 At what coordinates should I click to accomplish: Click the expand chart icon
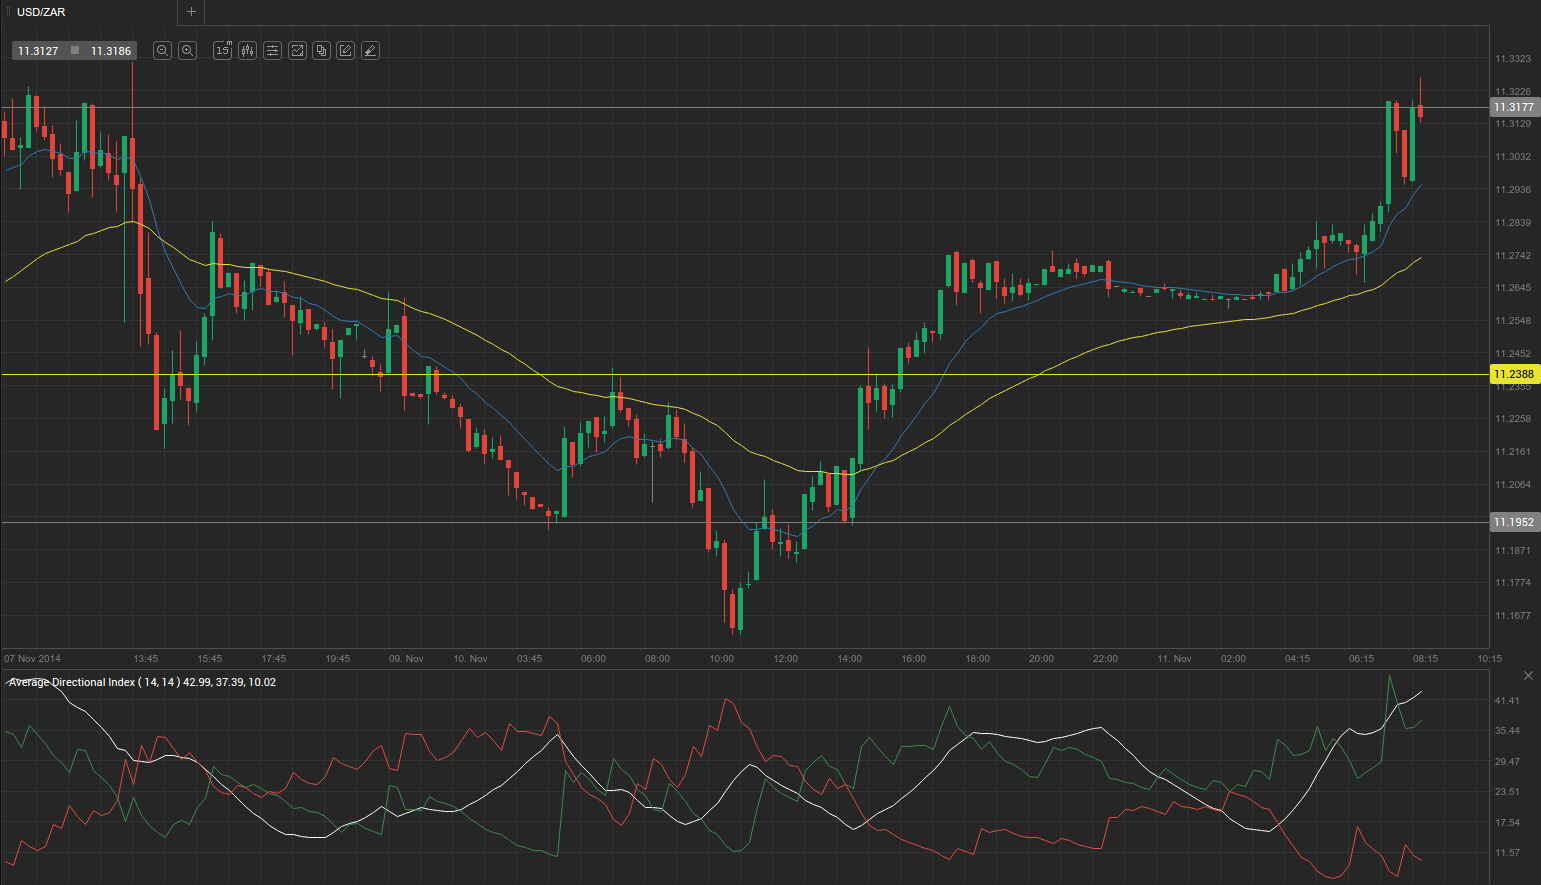[x=297, y=50]
